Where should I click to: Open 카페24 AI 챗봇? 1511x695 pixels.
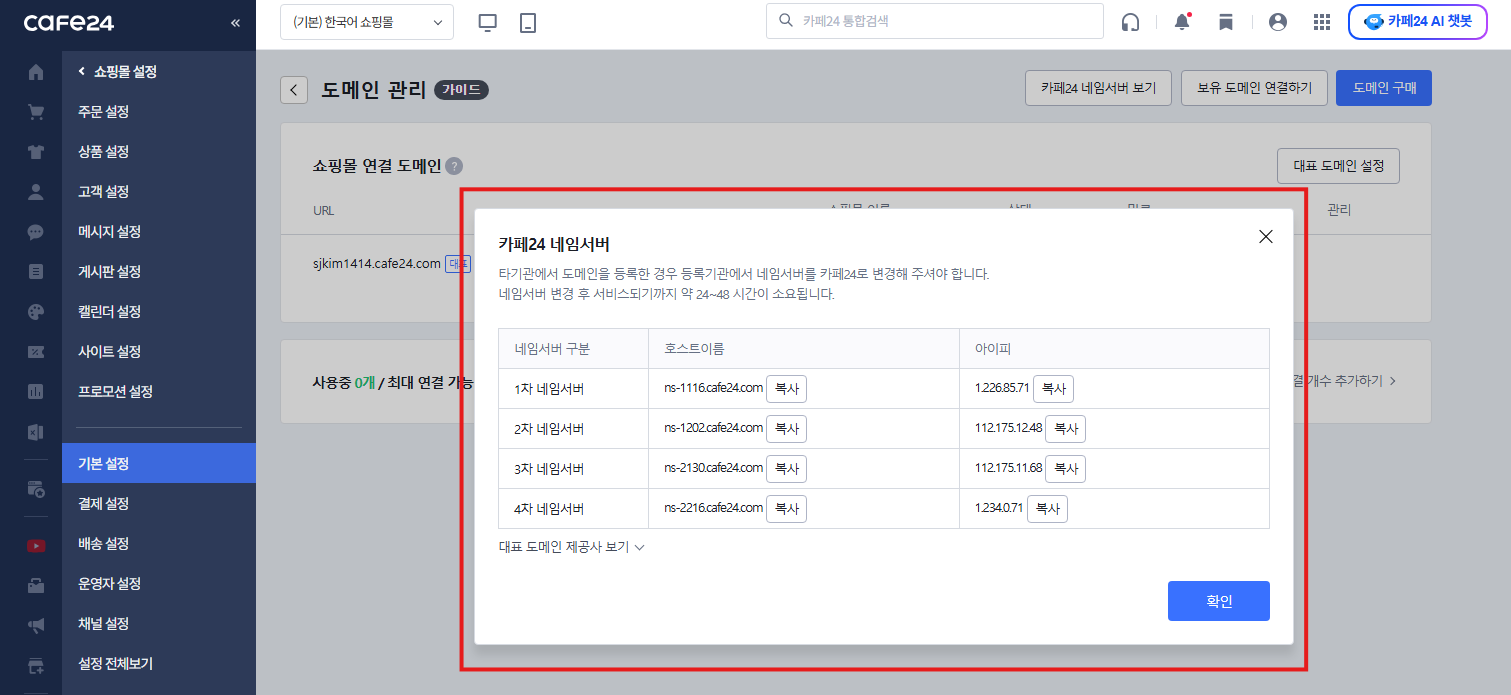click(x=1416, y=22)
